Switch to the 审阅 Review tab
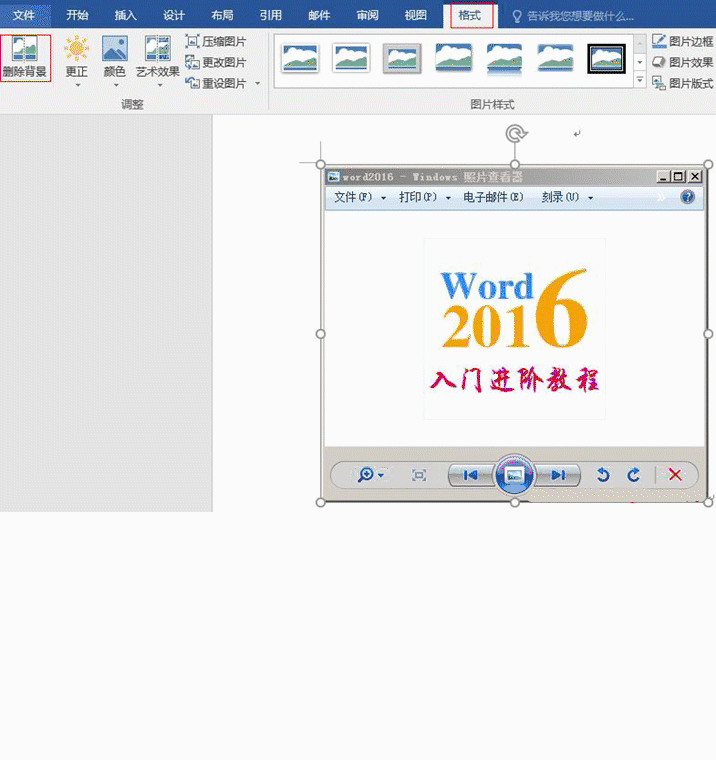Image resolution: width=716 pixels, height=760 pixels. 367,16
